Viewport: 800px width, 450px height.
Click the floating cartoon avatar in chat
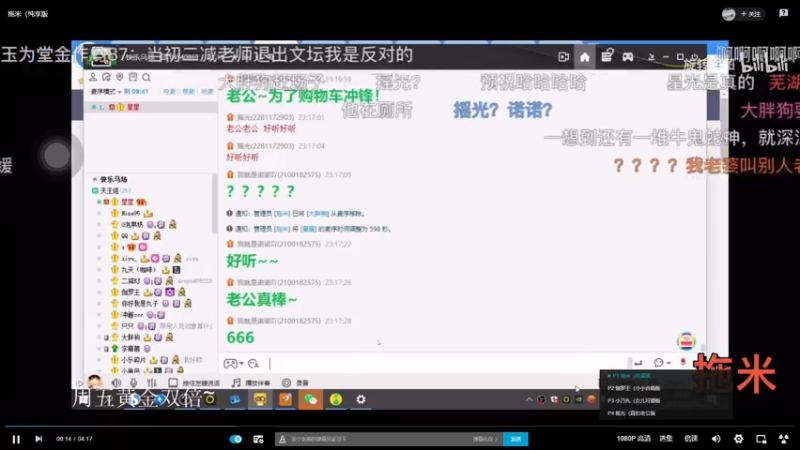click(686, 341)
